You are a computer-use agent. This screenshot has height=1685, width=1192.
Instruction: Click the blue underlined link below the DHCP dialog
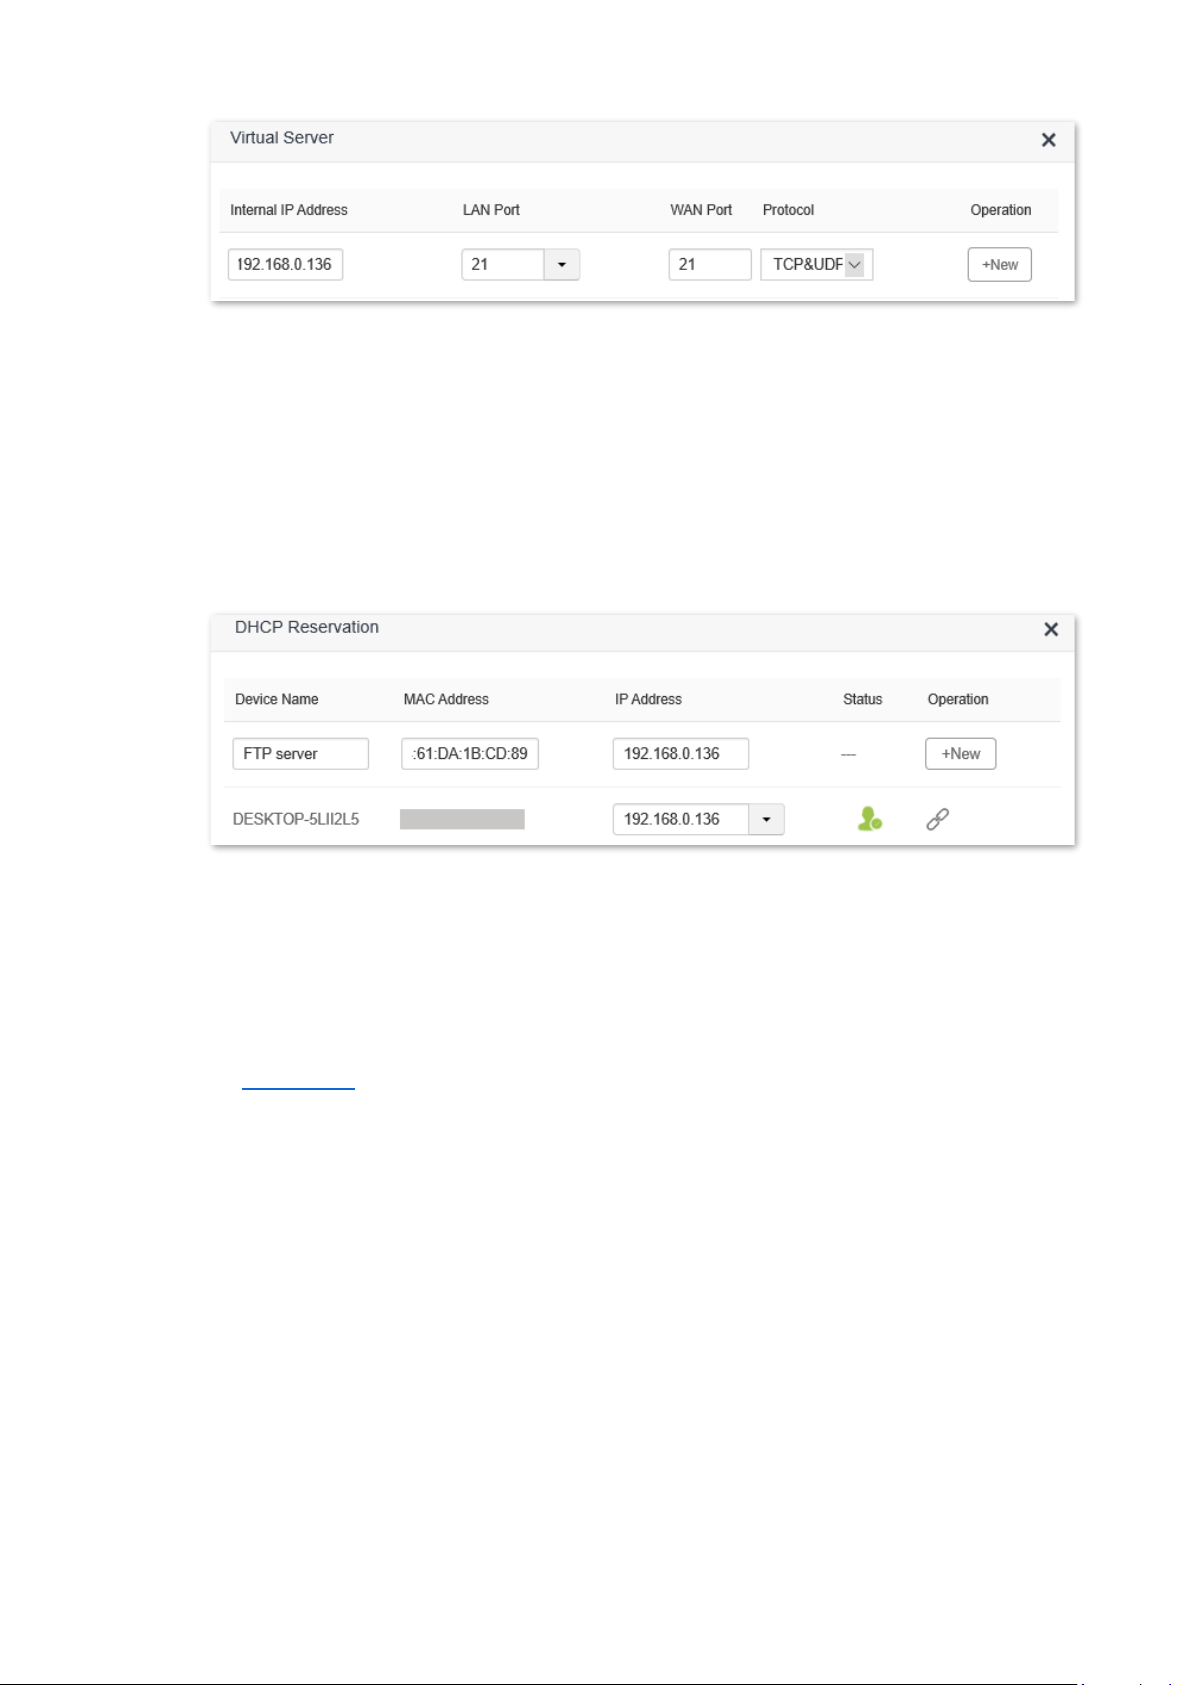pos(298,1088)
